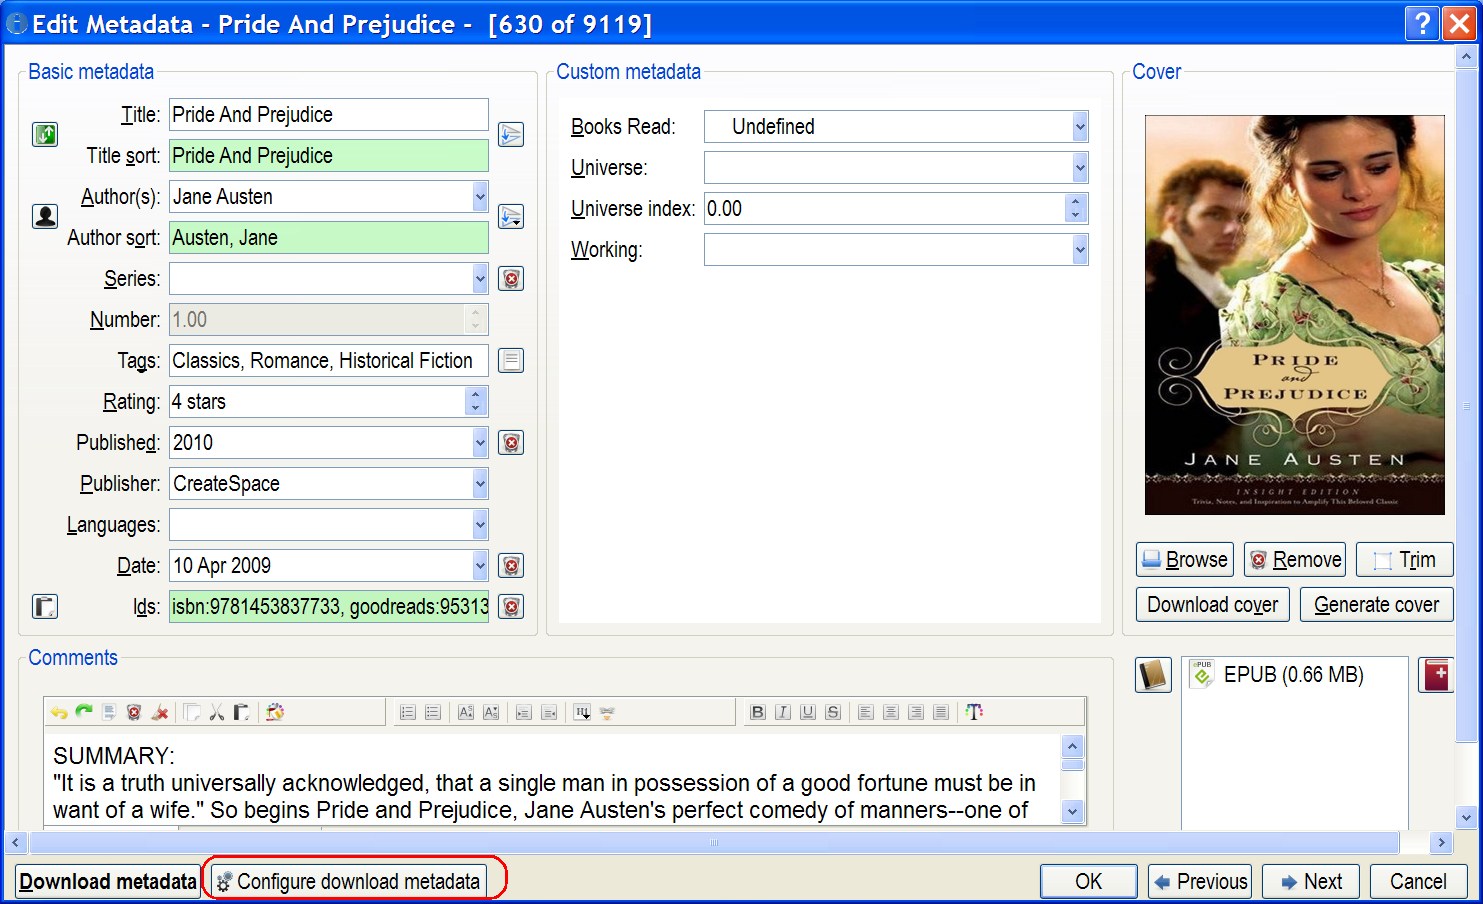Browse for a cover image

click(x=1185, y=560)
